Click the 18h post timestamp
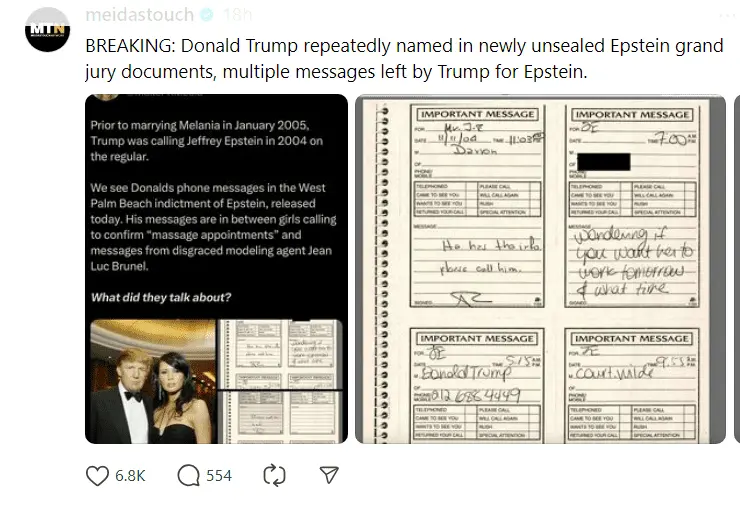Viewport: 756px width, 507px height. pos(238,15)
